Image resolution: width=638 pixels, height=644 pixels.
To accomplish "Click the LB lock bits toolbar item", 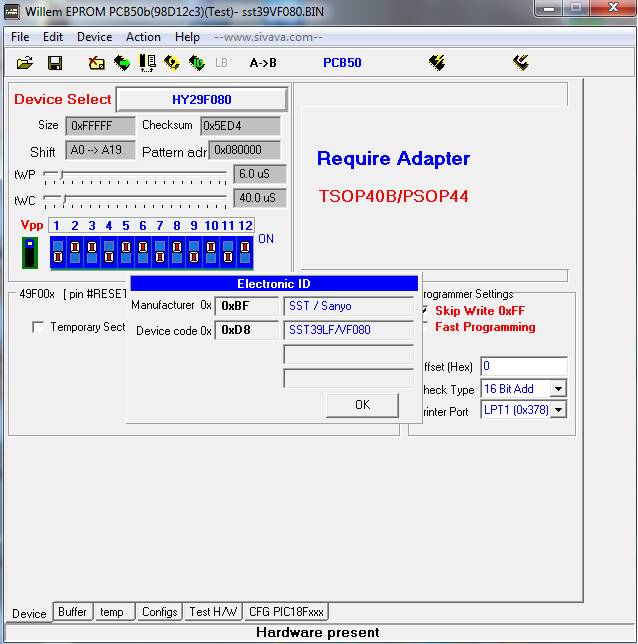I will click(221, 63).
